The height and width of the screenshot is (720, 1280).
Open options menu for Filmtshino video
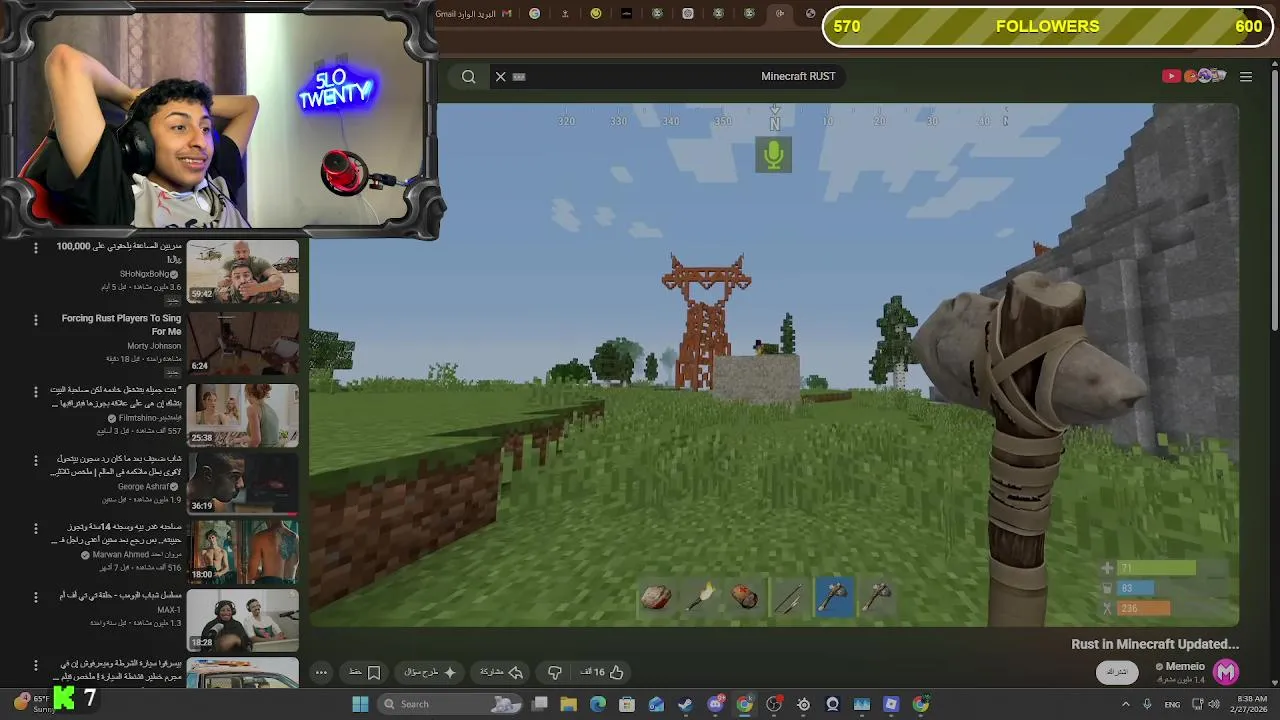[36, 392]
